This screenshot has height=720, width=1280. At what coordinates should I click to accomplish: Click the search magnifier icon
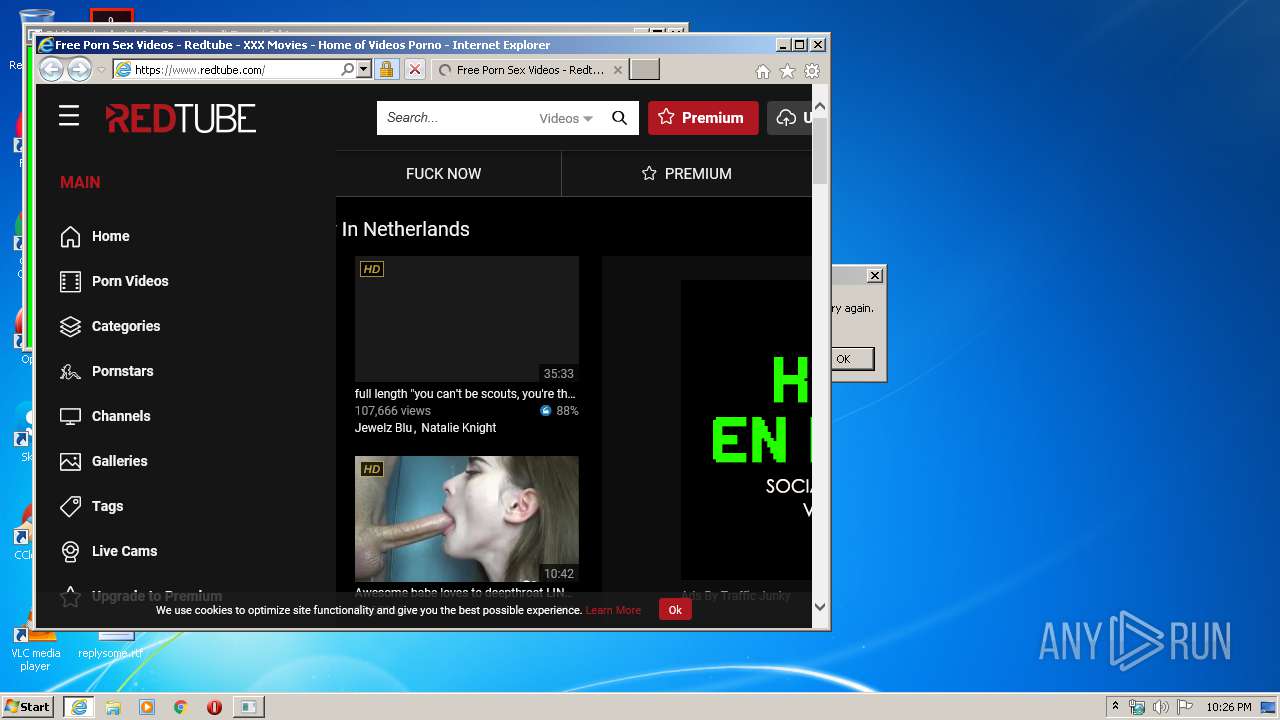619,118
